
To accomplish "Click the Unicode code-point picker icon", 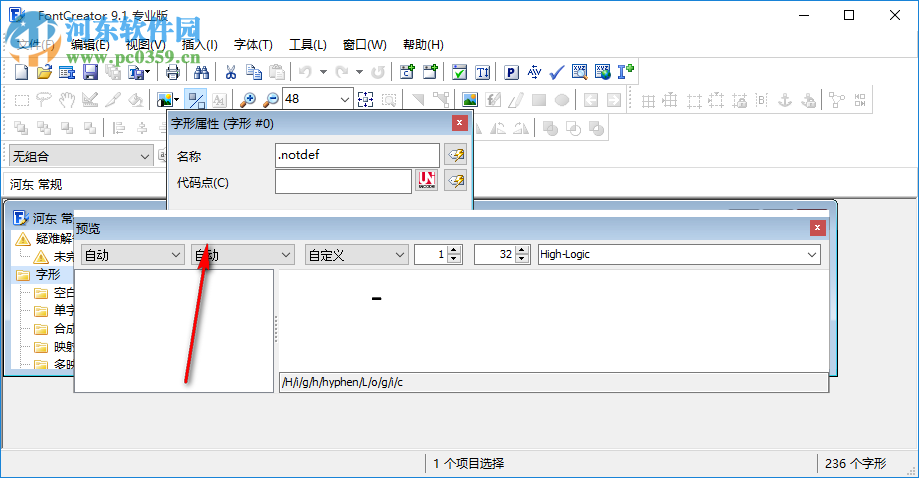I will [x=427, y=181].
